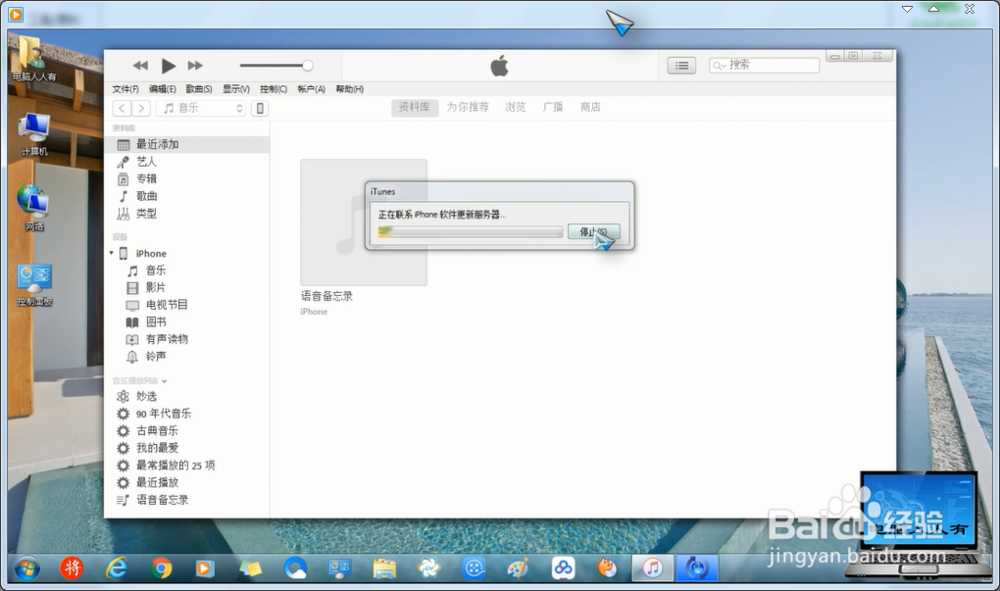Image resolution: width=1000 pixels, height=591 pixels.
Task: Switch to the 商店 tab
Action: point(590,107)
